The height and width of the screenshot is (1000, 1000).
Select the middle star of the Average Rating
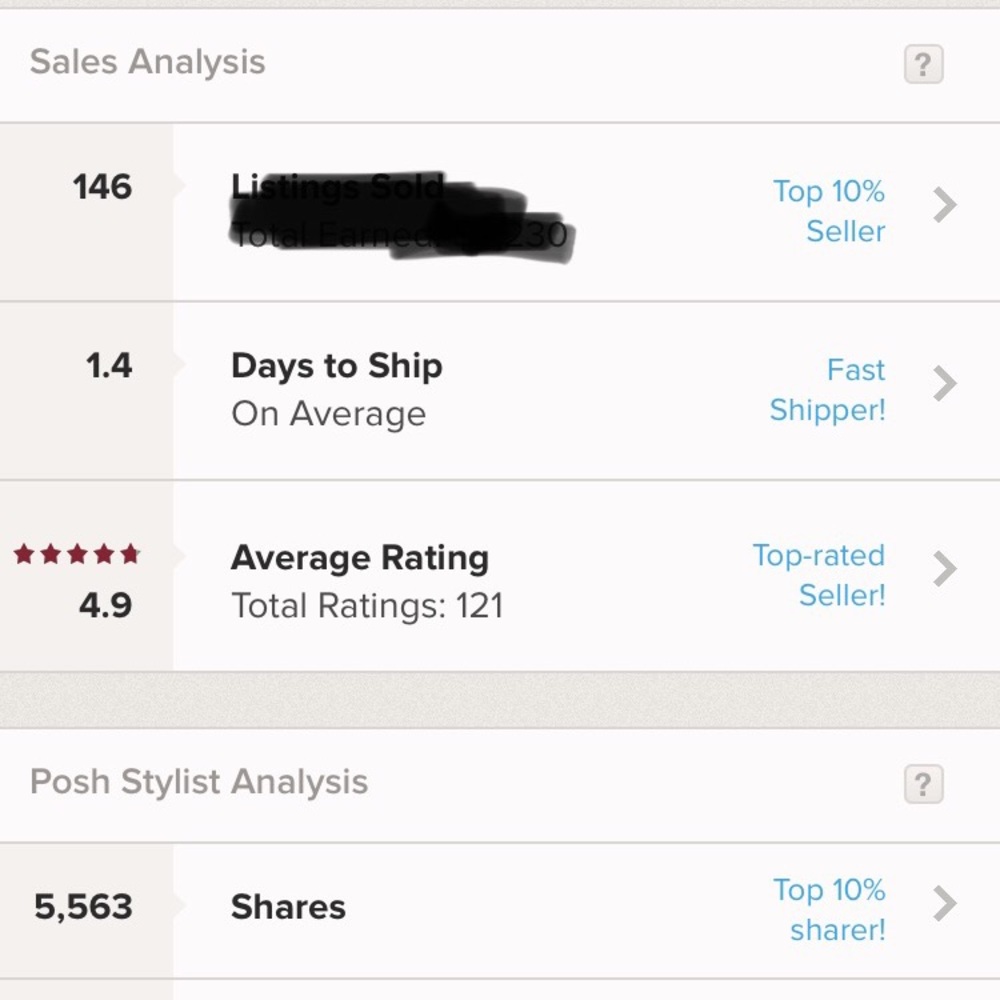pos(76,551)
